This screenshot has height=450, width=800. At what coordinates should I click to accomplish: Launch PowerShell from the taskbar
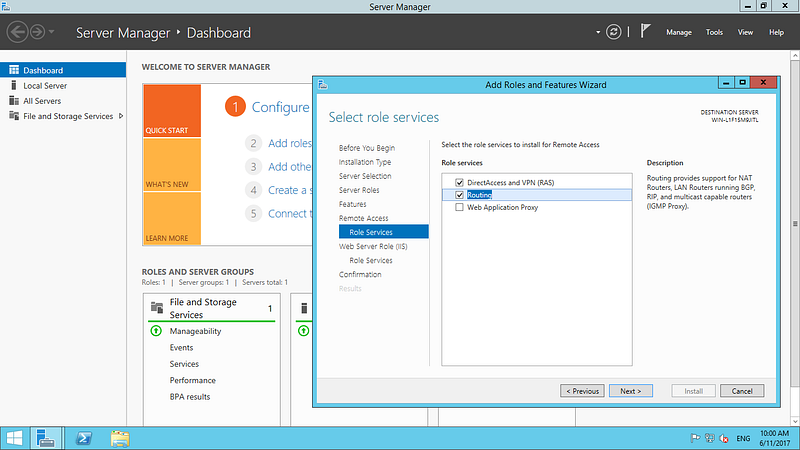pyautogui.click(x=84, y=438)
